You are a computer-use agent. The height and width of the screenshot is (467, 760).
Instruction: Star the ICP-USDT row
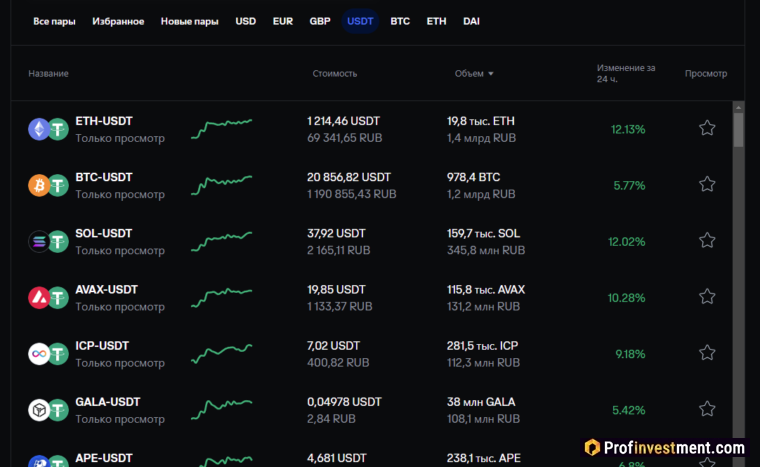tap(707, 352)
